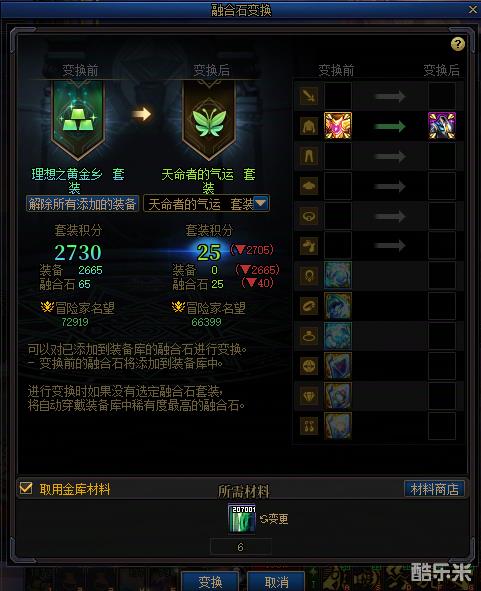Image resolution: width=481 pixels, height=591 pixels.
Task: Click the 207001 required material thumbnail
Action: pyautogui.click(x=242, y=518)
